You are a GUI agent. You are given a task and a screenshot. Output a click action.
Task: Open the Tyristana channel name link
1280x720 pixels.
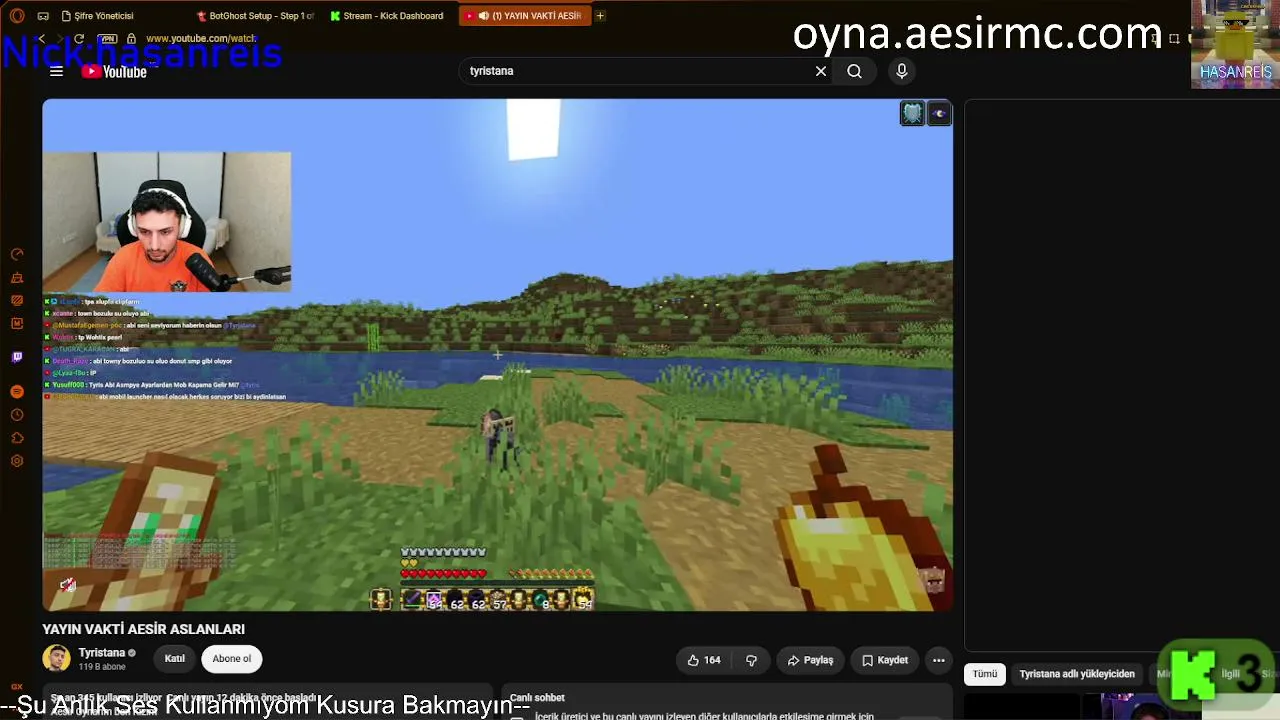tap(102, 652)
